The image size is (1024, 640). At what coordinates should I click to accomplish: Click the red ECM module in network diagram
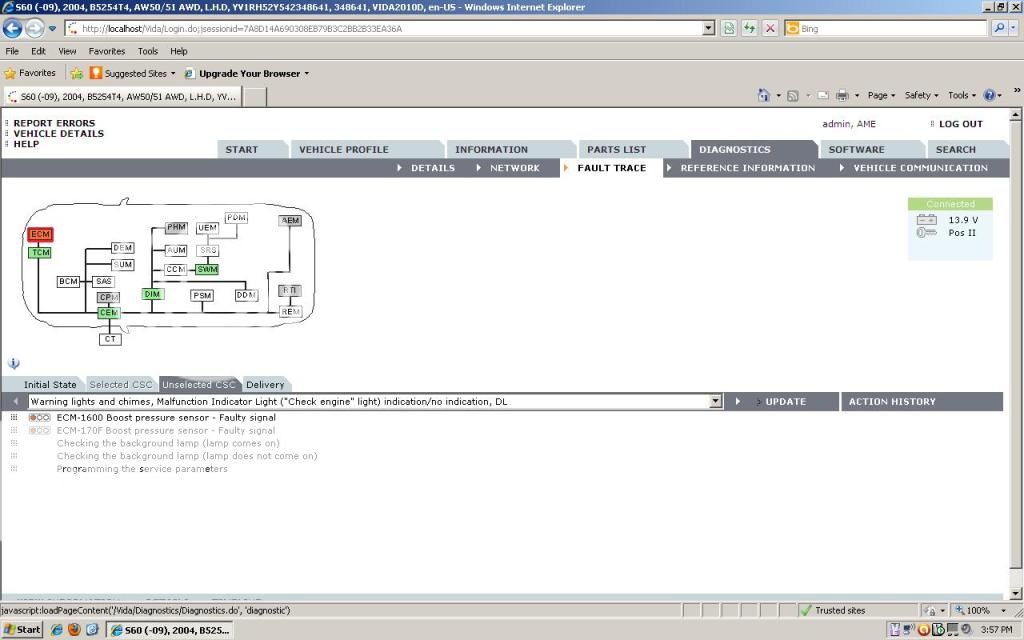(x=40, y=235)
